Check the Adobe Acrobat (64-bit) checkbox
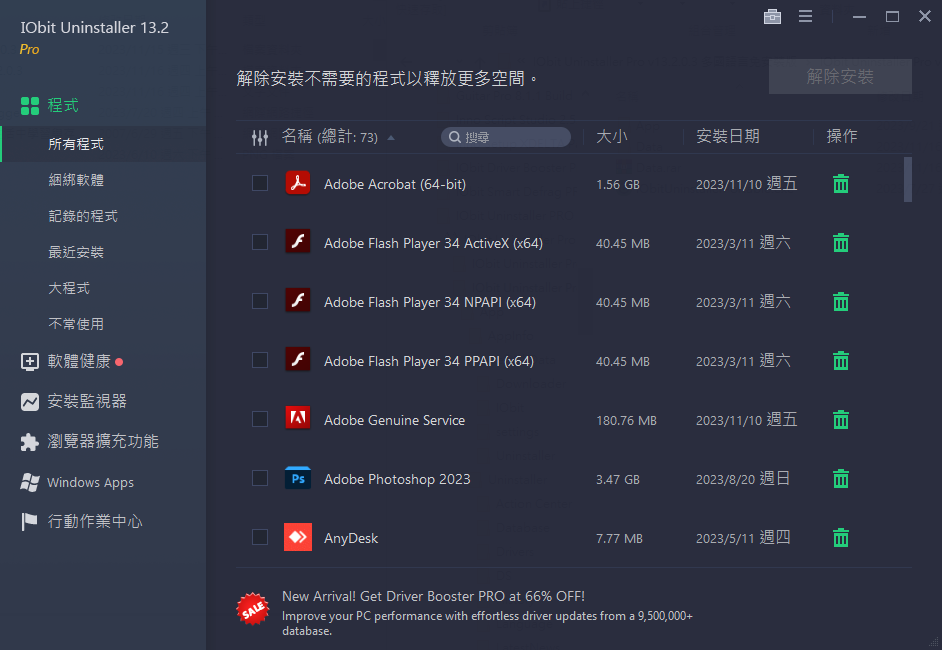 click(x=260, y=183)
